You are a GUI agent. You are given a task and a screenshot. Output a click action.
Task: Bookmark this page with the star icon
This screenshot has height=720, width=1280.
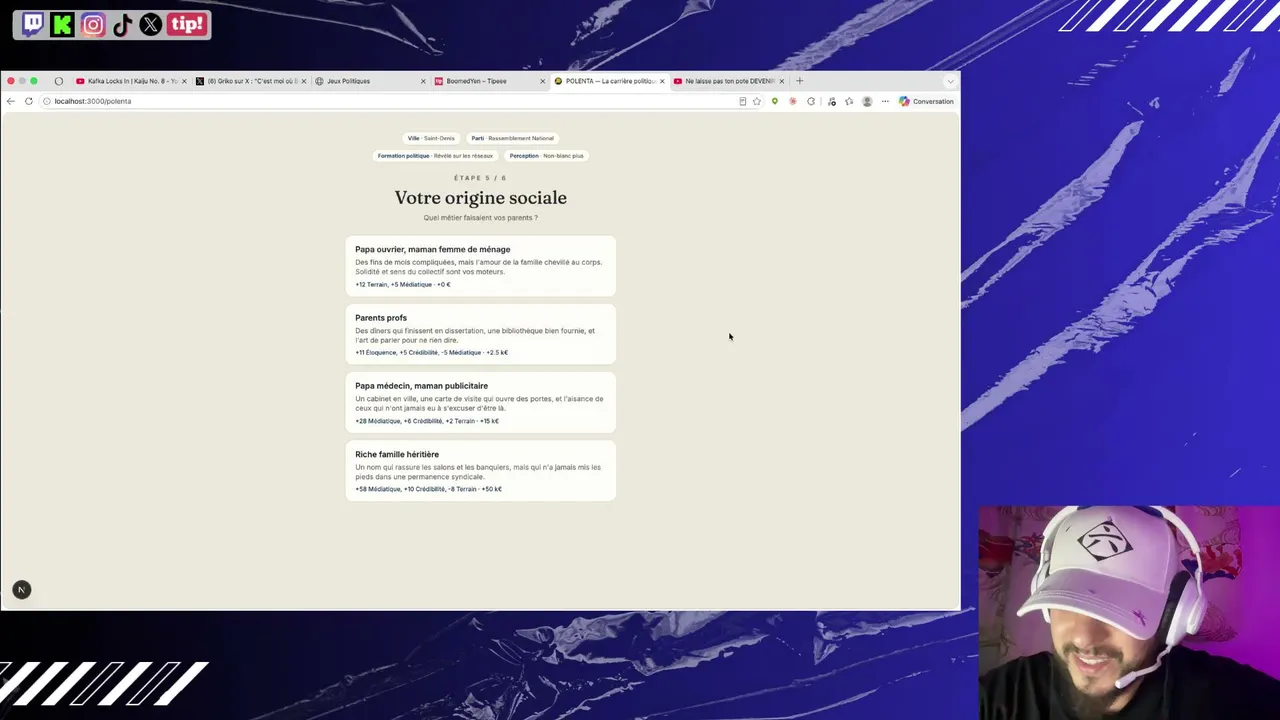tap(757, 101)
